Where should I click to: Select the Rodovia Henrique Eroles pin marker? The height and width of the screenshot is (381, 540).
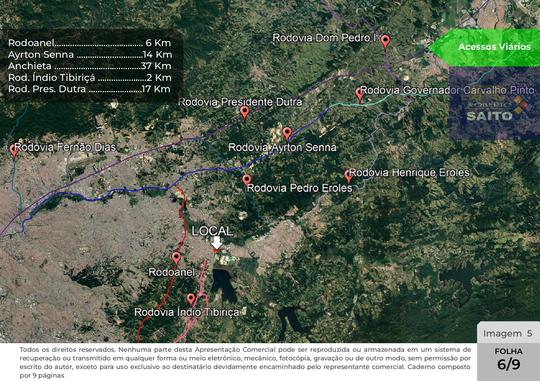(348, 176)
